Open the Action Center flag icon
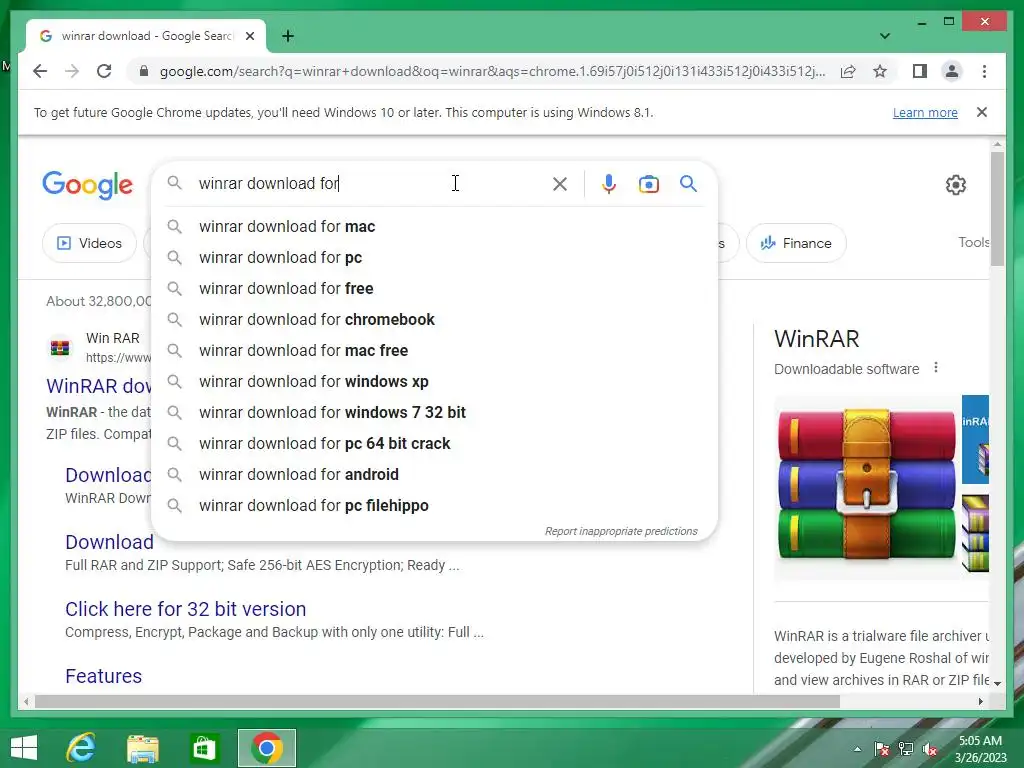This screenshot has width=1024, height=768. (881, 749)
